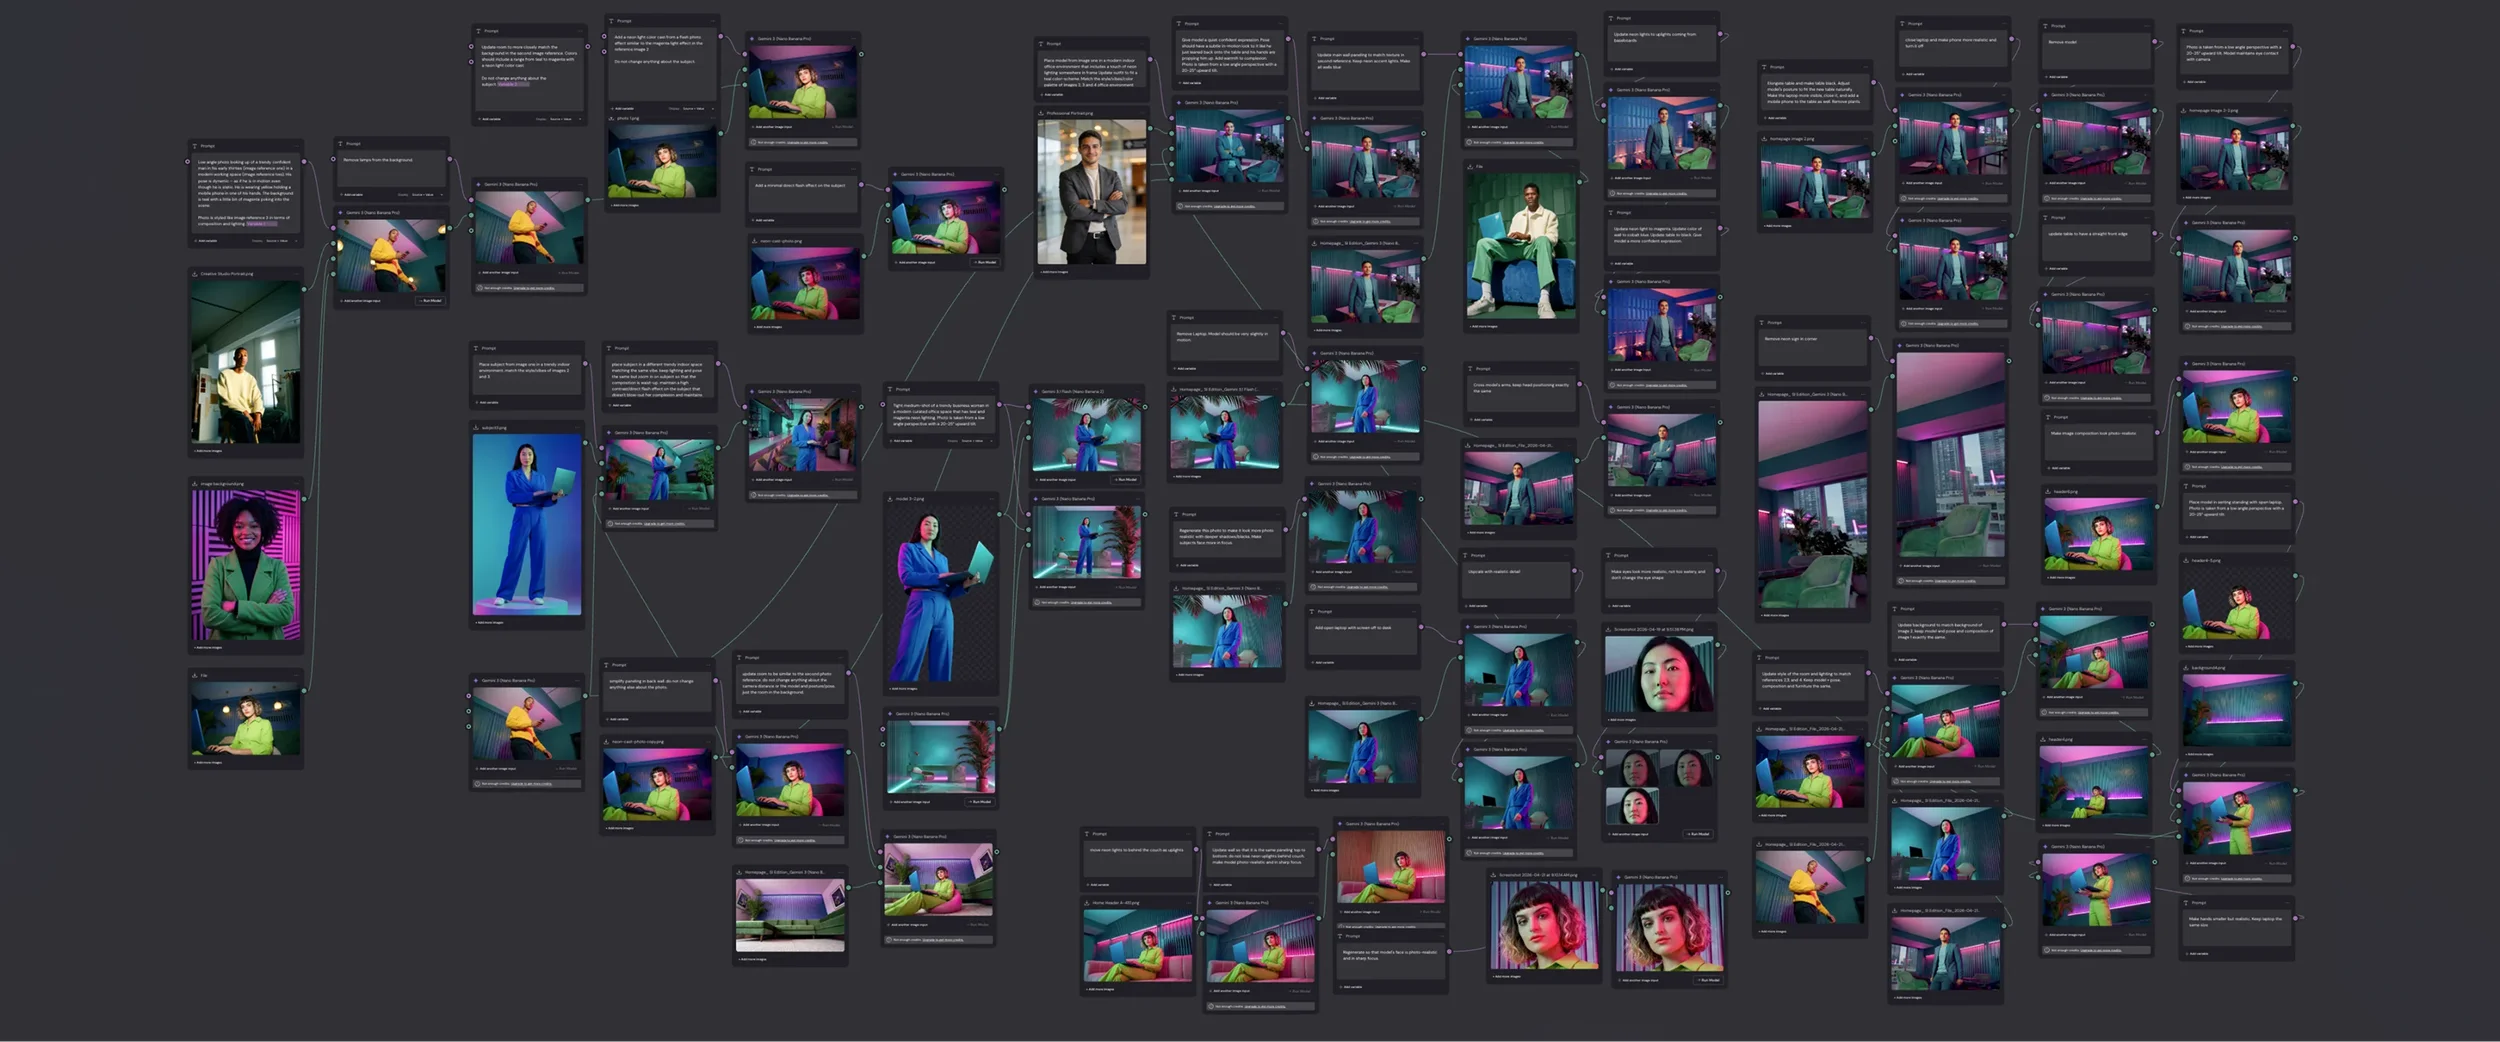
Task: Open the three-dot menu on Creative Studio Portrait.png node
Action: [x=297, y=274]
